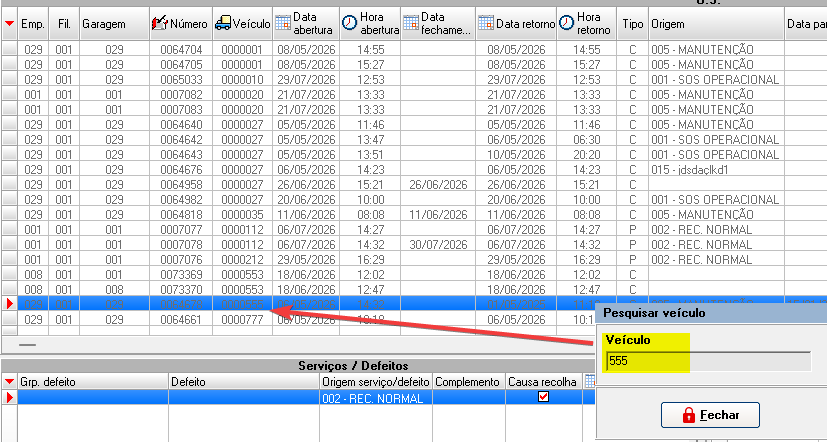Click the Fechar button
This screenshot has width=827, height=442.
click(710, 415)
